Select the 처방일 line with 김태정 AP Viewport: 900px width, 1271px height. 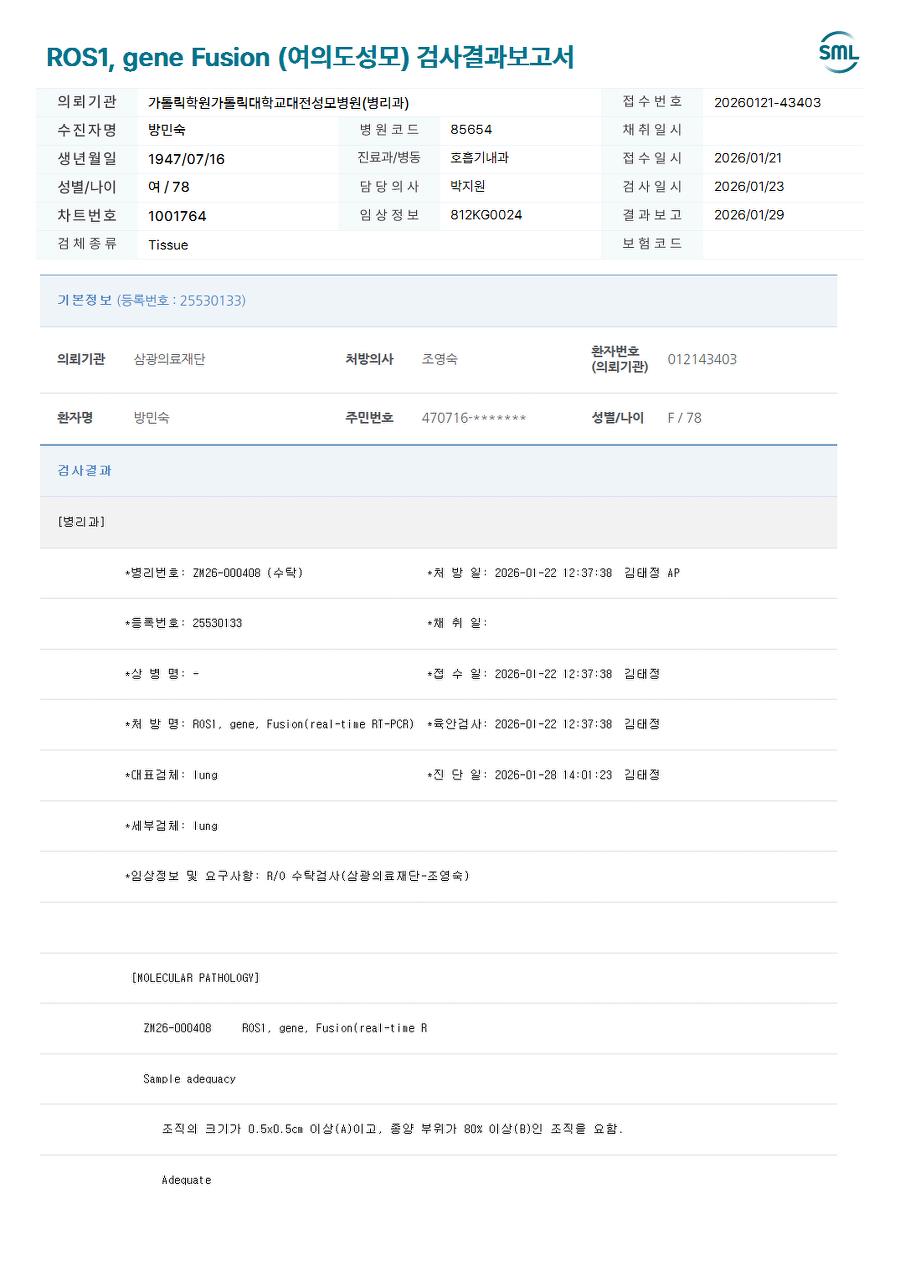pyautogui.click(x=553, y=573)
